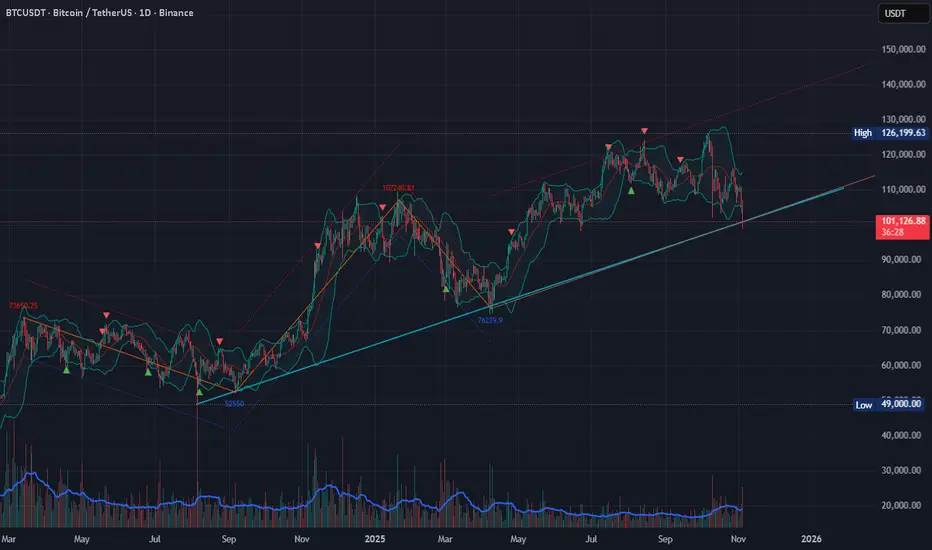Click the topmost red down-triangle sell marker
Screen dimensions: 932x550
644,131
